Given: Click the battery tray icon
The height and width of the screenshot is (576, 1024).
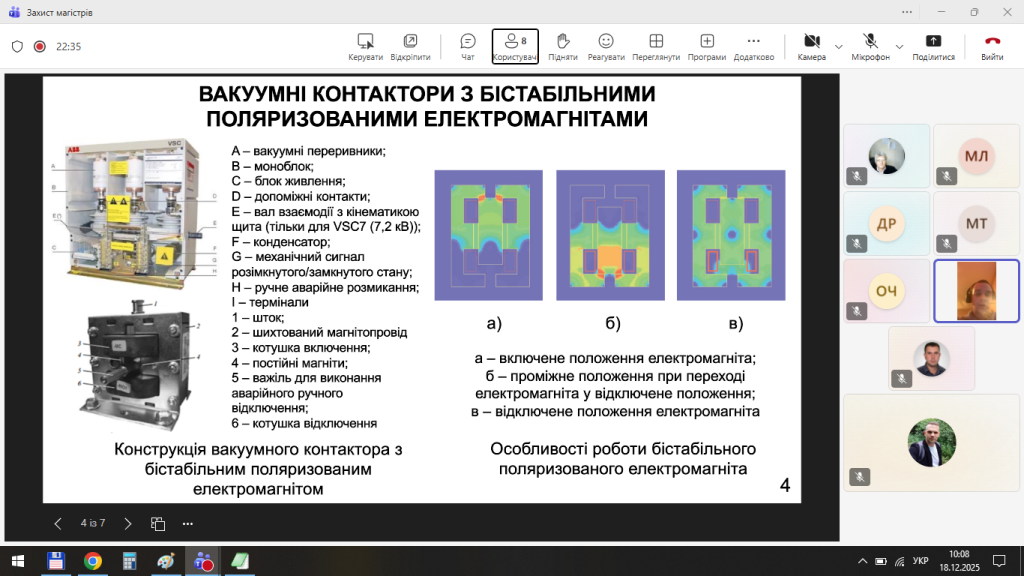Looking at the screenshot, I should pyautogui.click(x=881, y=561).
